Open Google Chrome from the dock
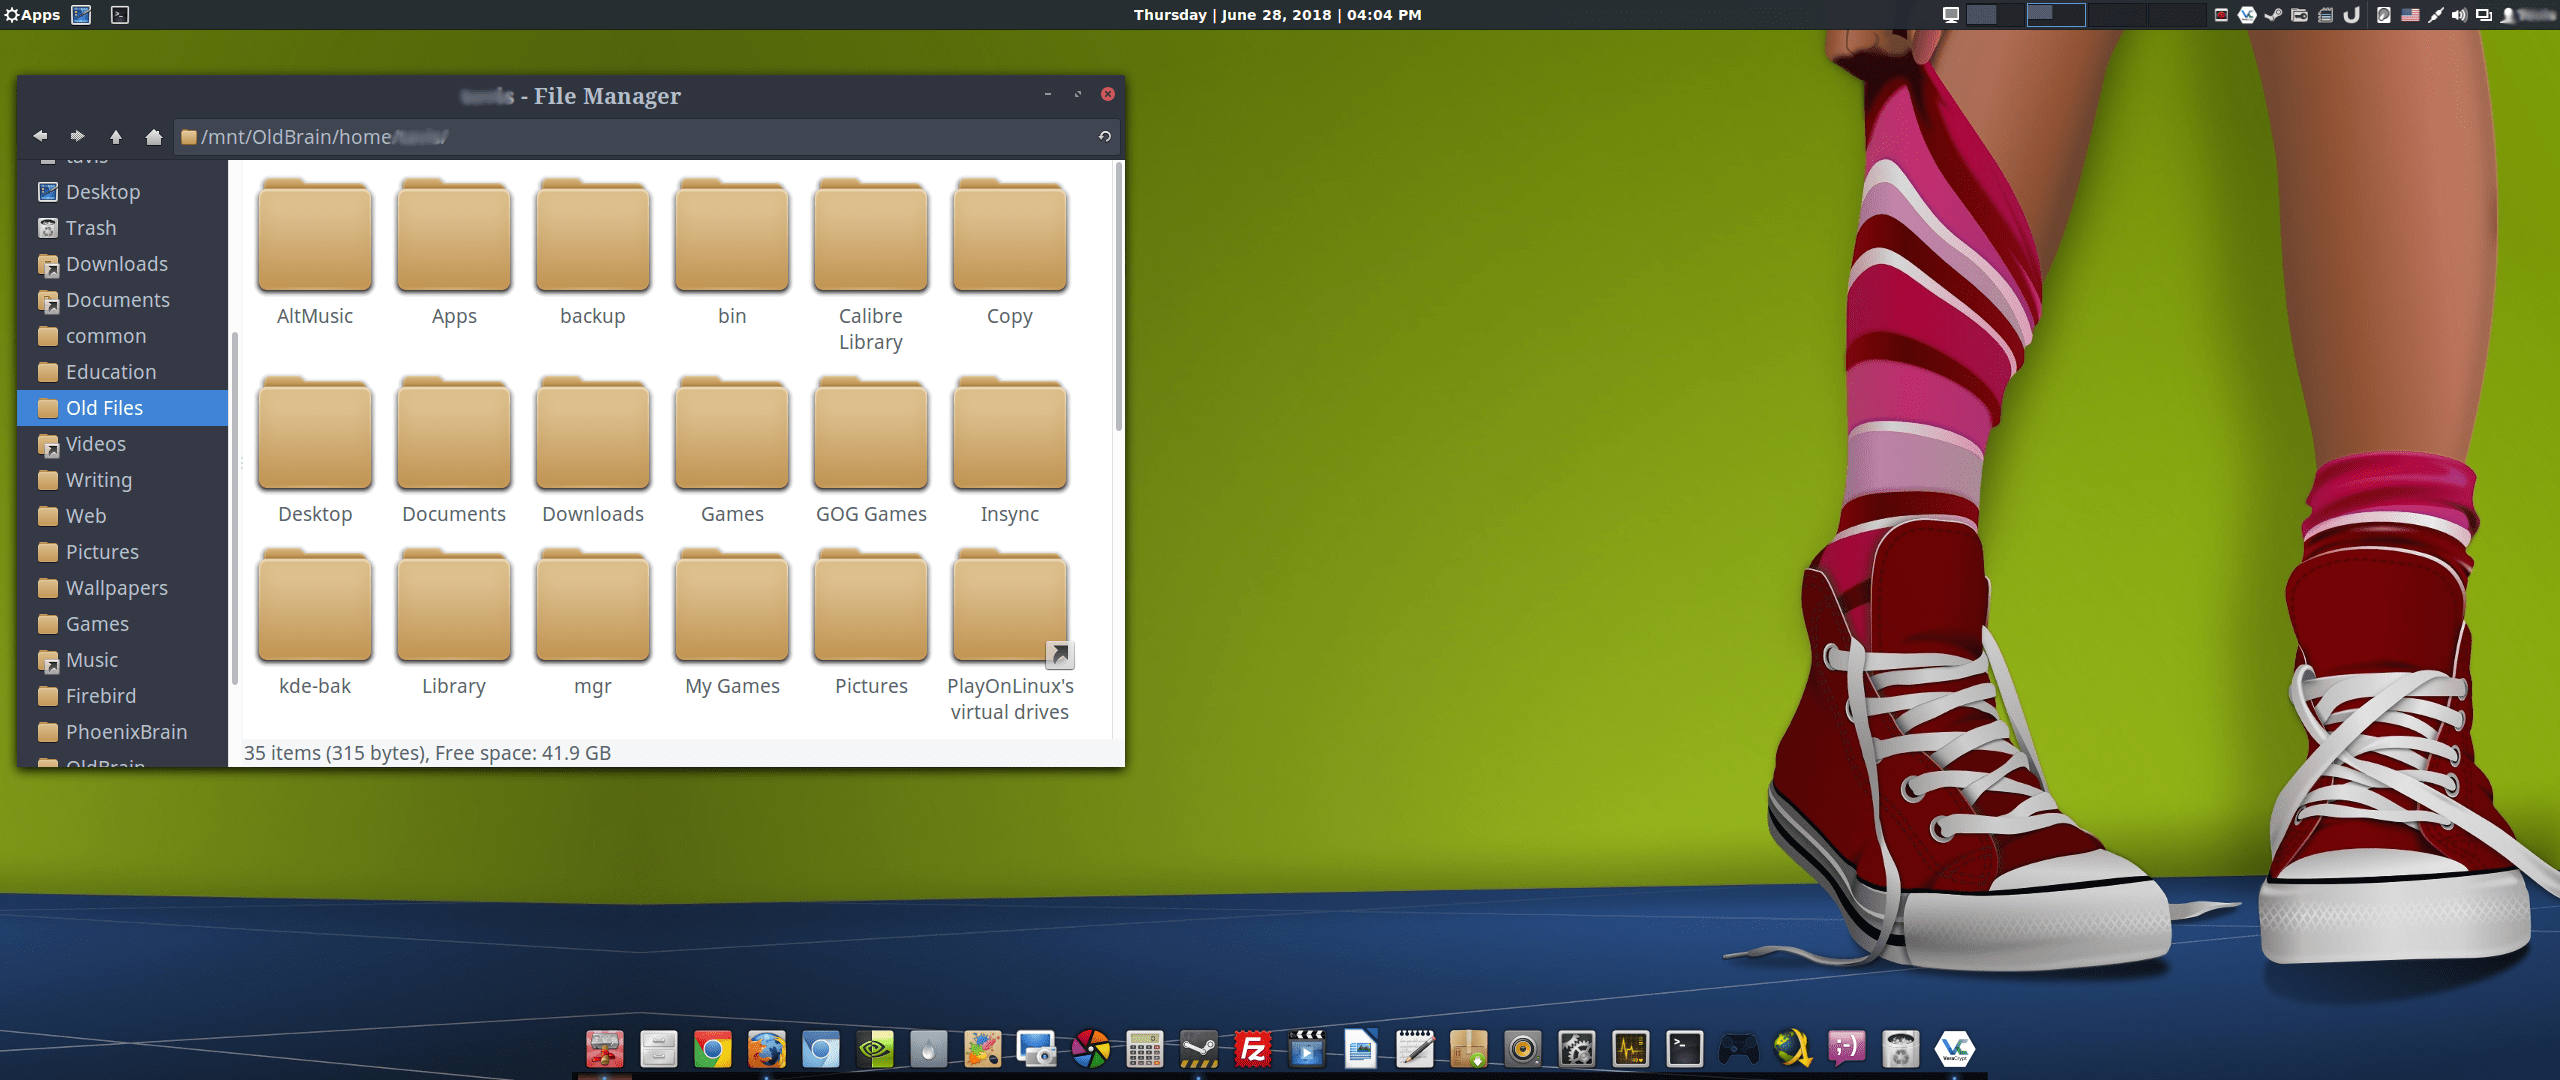 click(x=712, y=1049)
